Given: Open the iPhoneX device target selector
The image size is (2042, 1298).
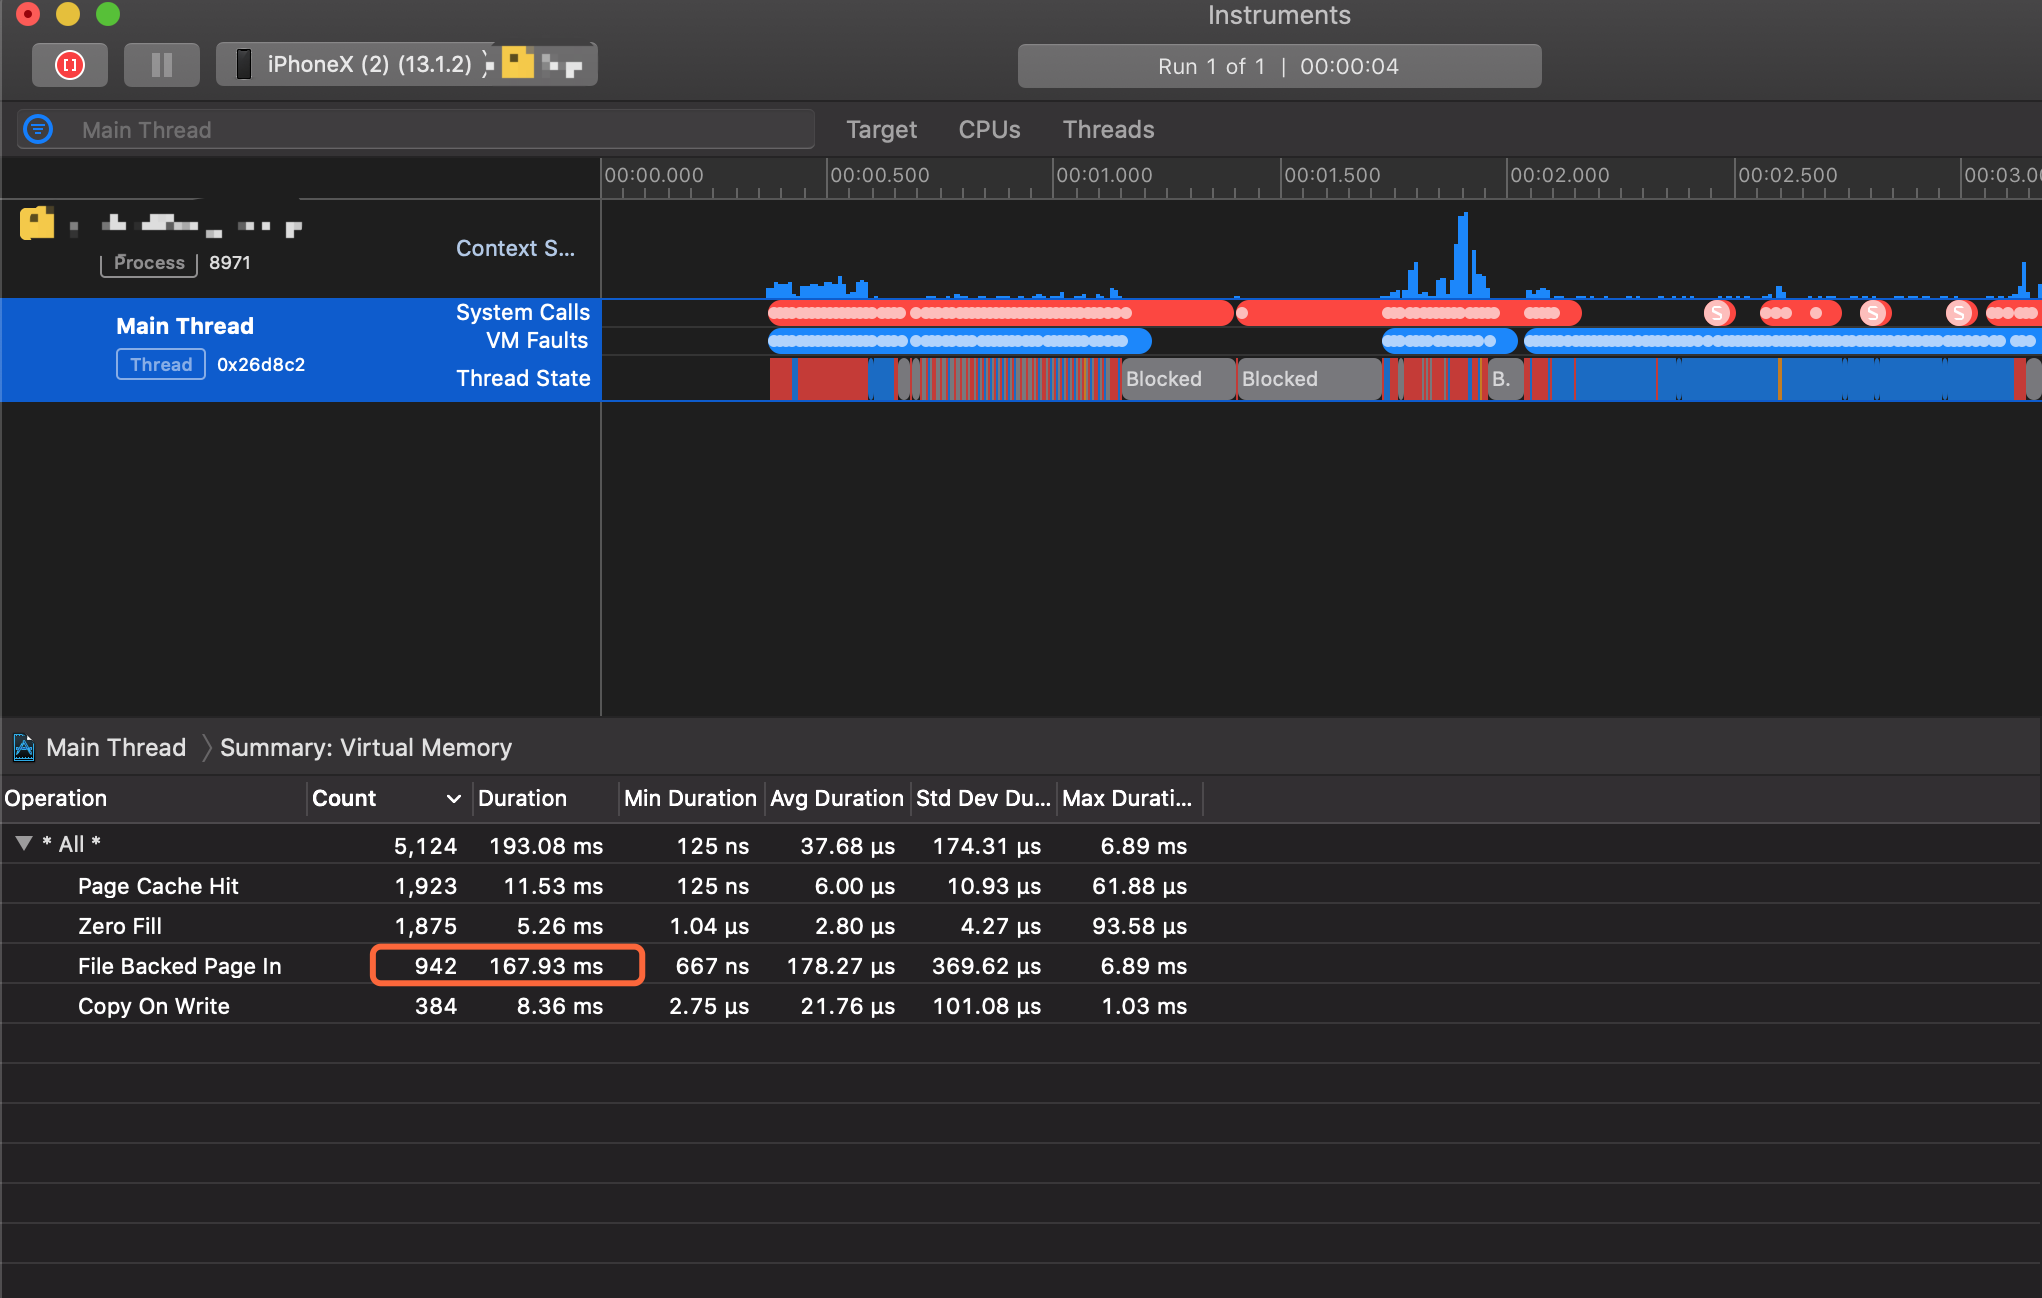Looking at the screenshot, I should tap(406, 65).
